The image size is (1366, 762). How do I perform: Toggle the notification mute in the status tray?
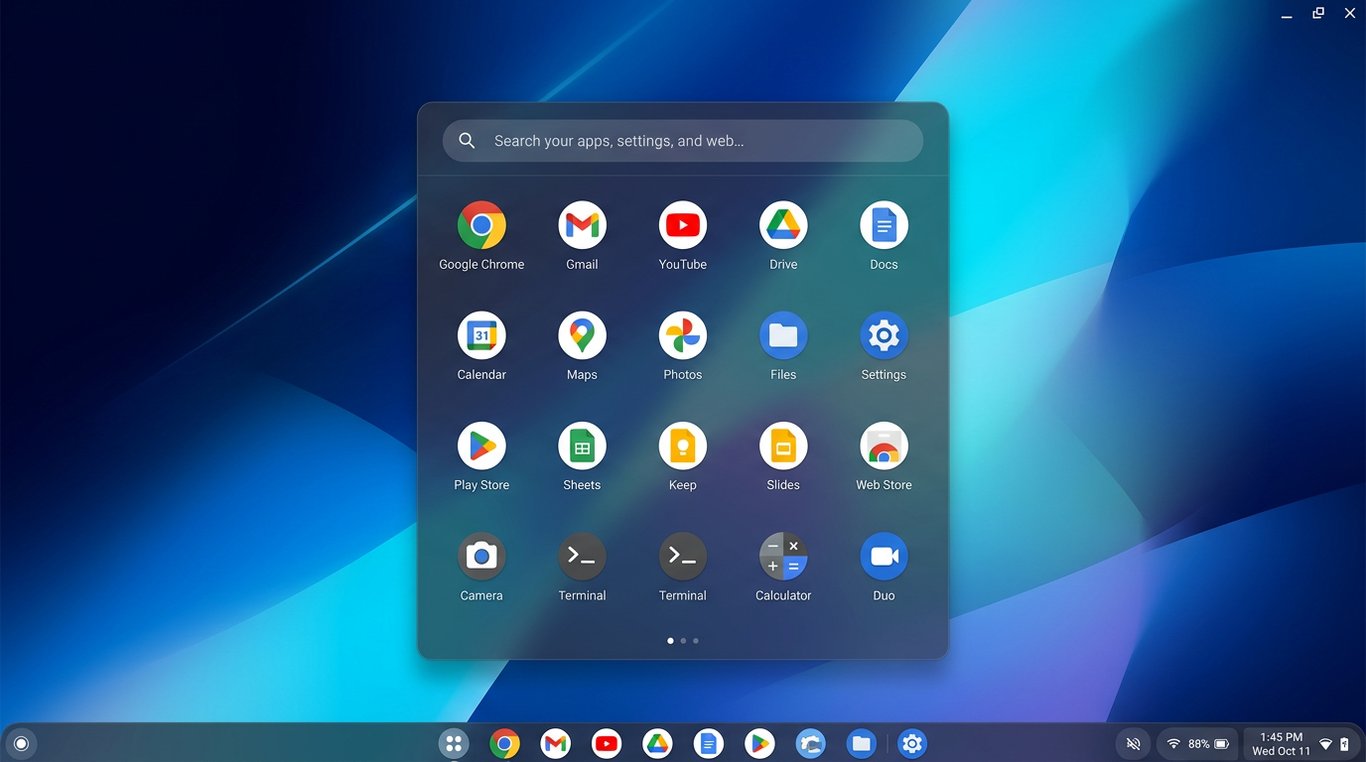coord(1132,743)
